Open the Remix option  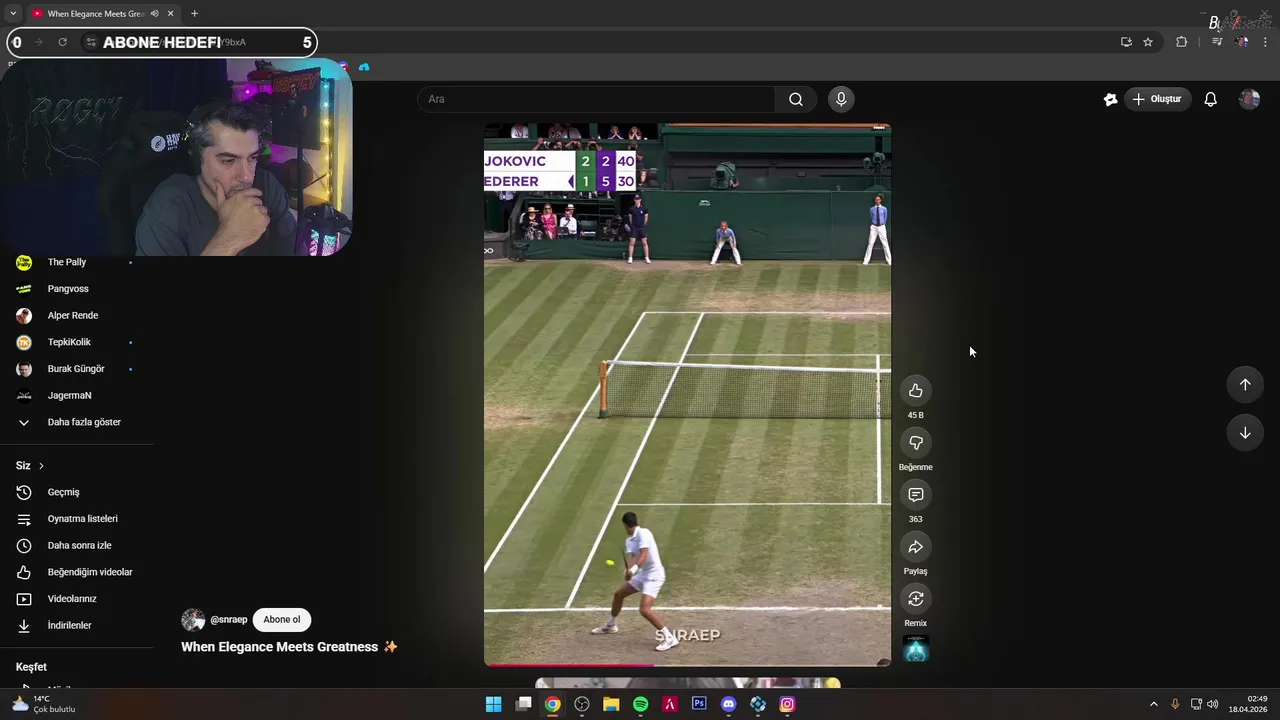click(x=915, y=599)
